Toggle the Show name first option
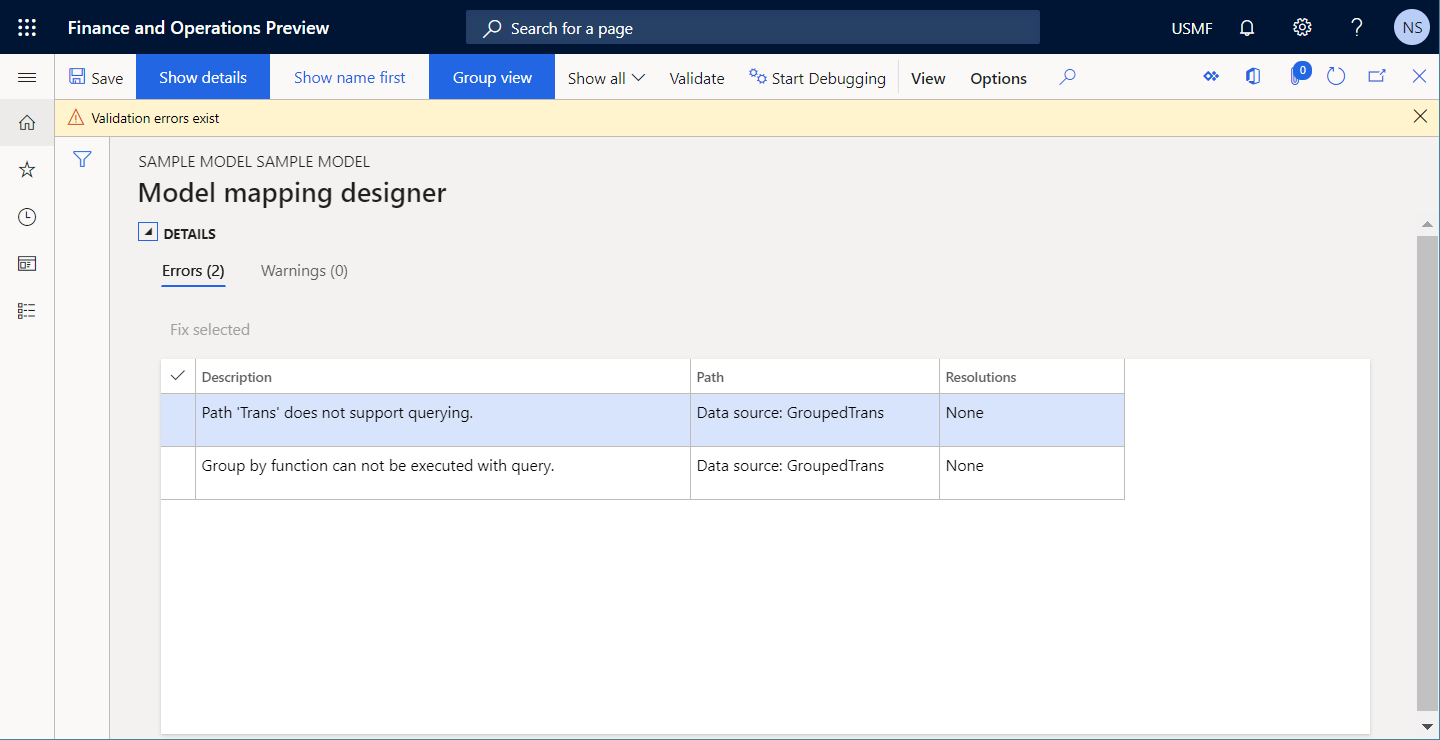Screen dimensions: 1440x740 coord(349,77)
